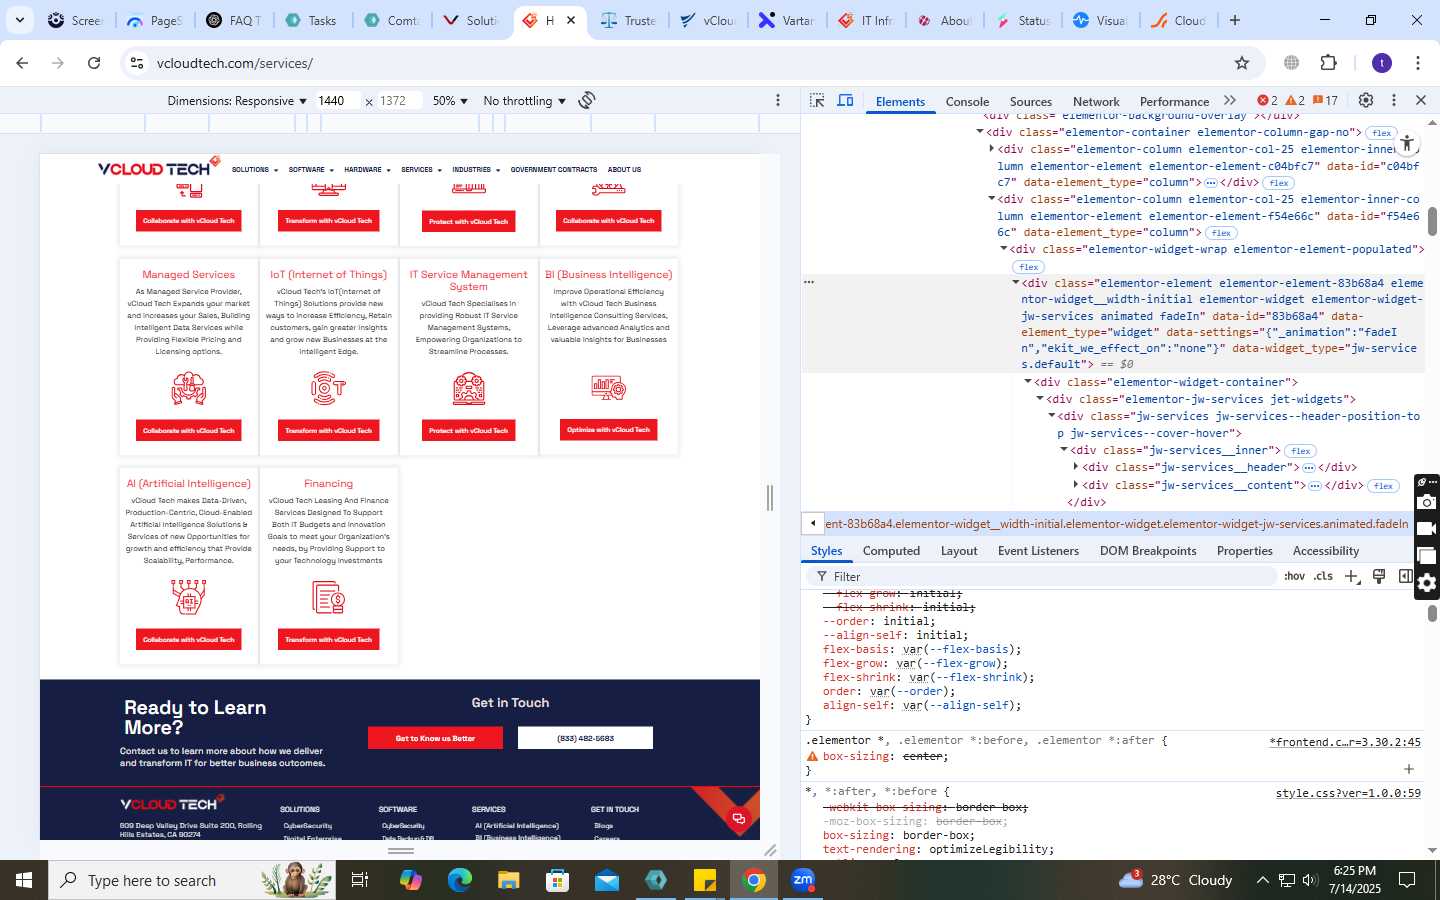Toggle the device toolbar icon in DevTools
The height and width of the screenshot is (900, 1440).
point(845,101)
